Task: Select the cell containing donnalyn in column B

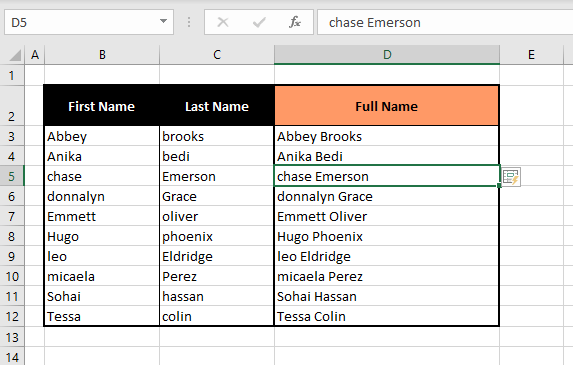Action: 102,197
